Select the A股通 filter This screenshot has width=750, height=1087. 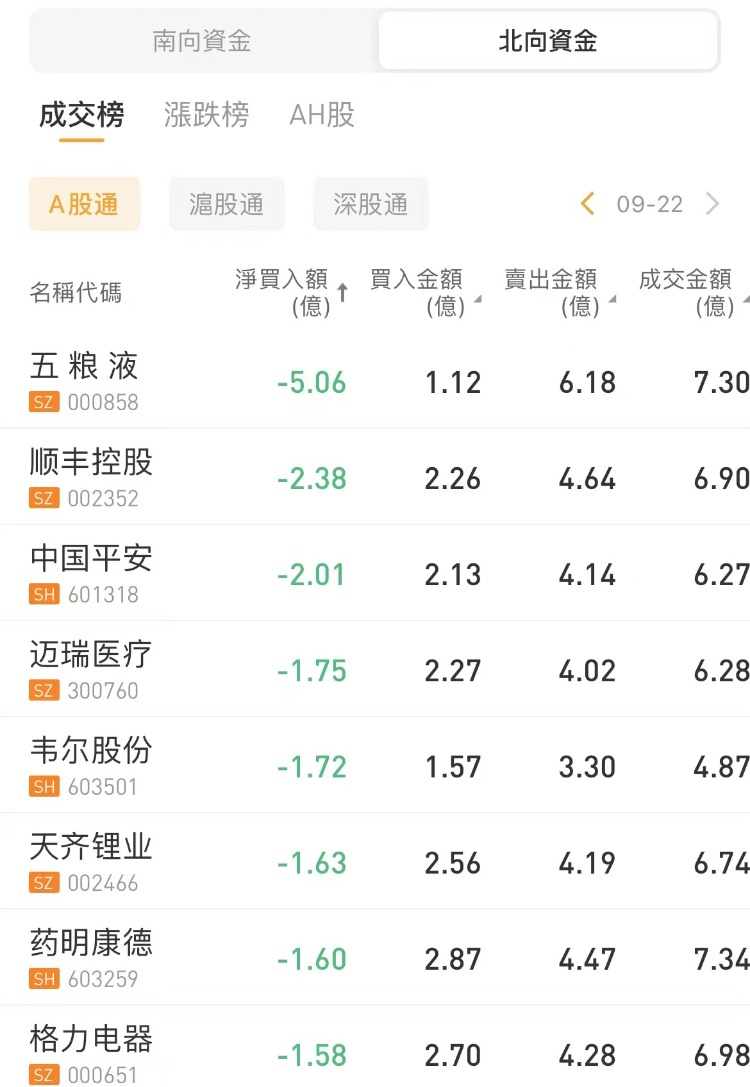[84, 204]
